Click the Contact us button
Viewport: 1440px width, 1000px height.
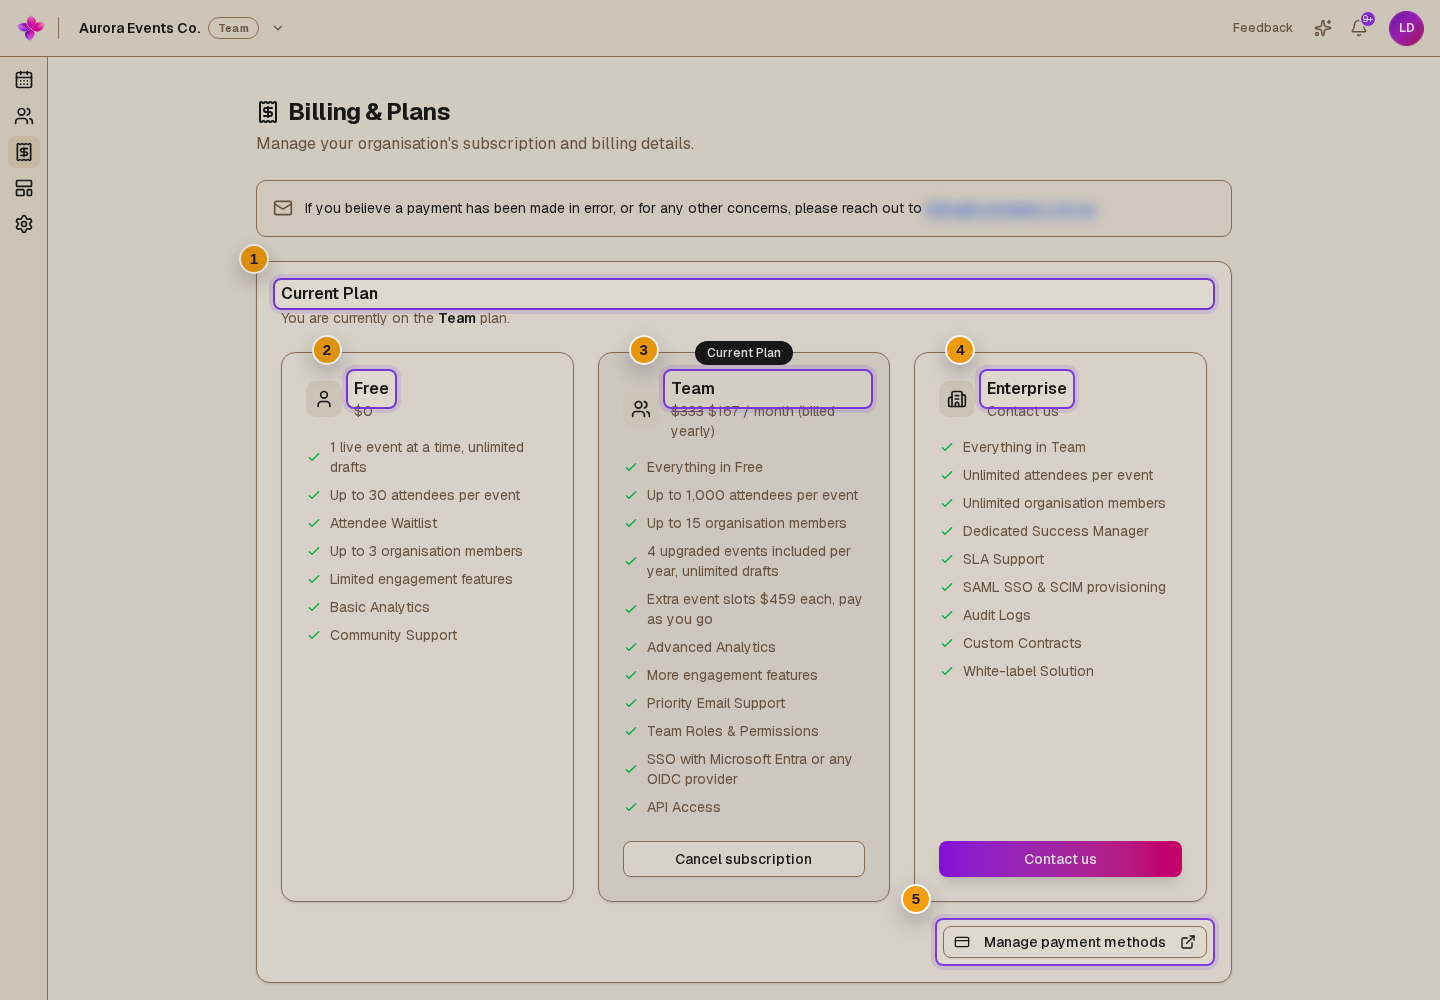[1060, 859]
